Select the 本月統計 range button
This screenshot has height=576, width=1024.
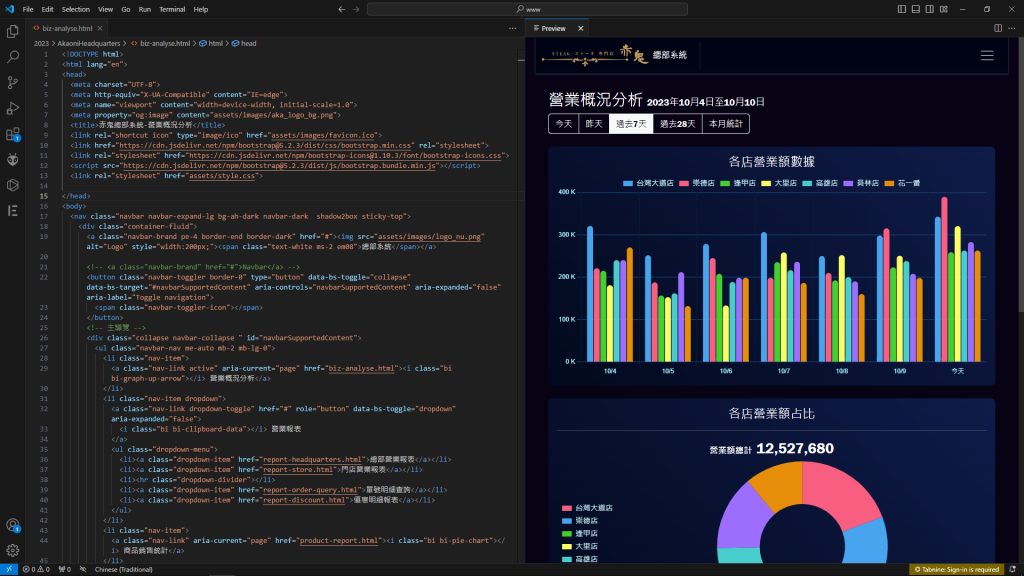tap(726, 123)
